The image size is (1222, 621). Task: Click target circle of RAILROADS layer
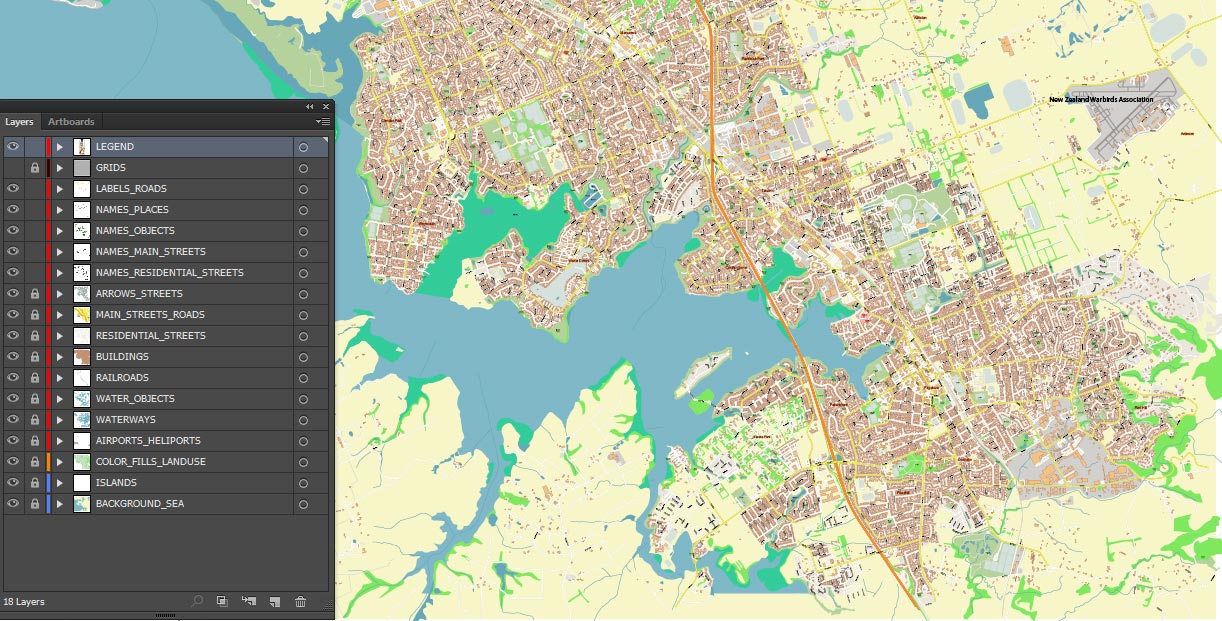tap(303, 378)
